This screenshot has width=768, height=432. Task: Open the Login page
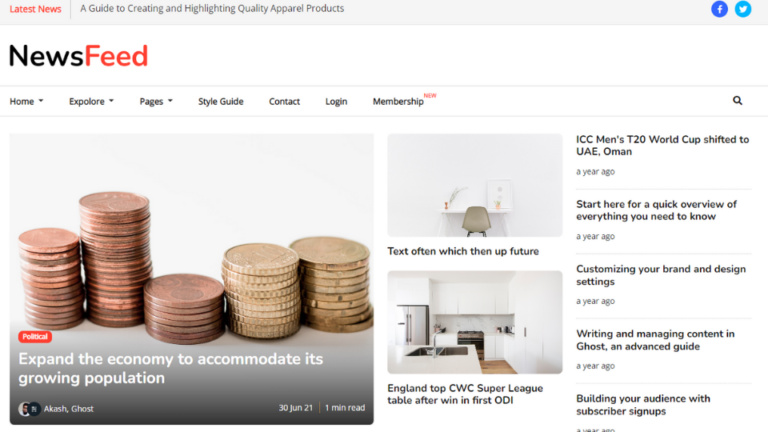tap(336, 101)
